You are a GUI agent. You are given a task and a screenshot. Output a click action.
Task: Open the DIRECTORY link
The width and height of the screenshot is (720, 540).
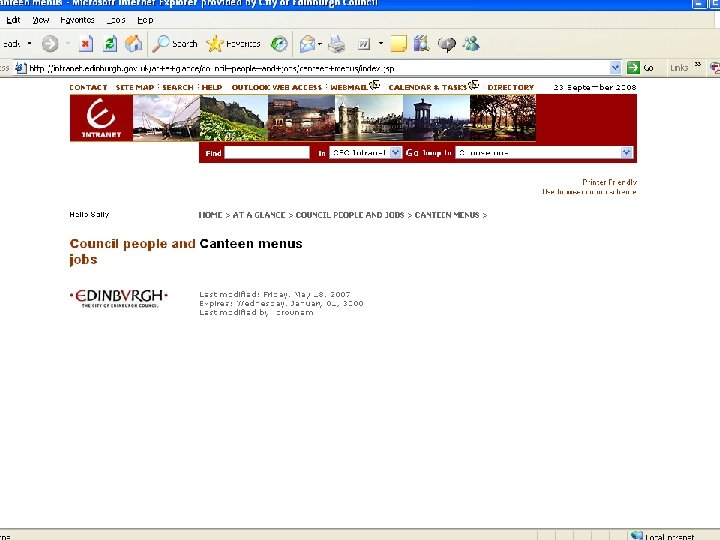coord(511,87)
